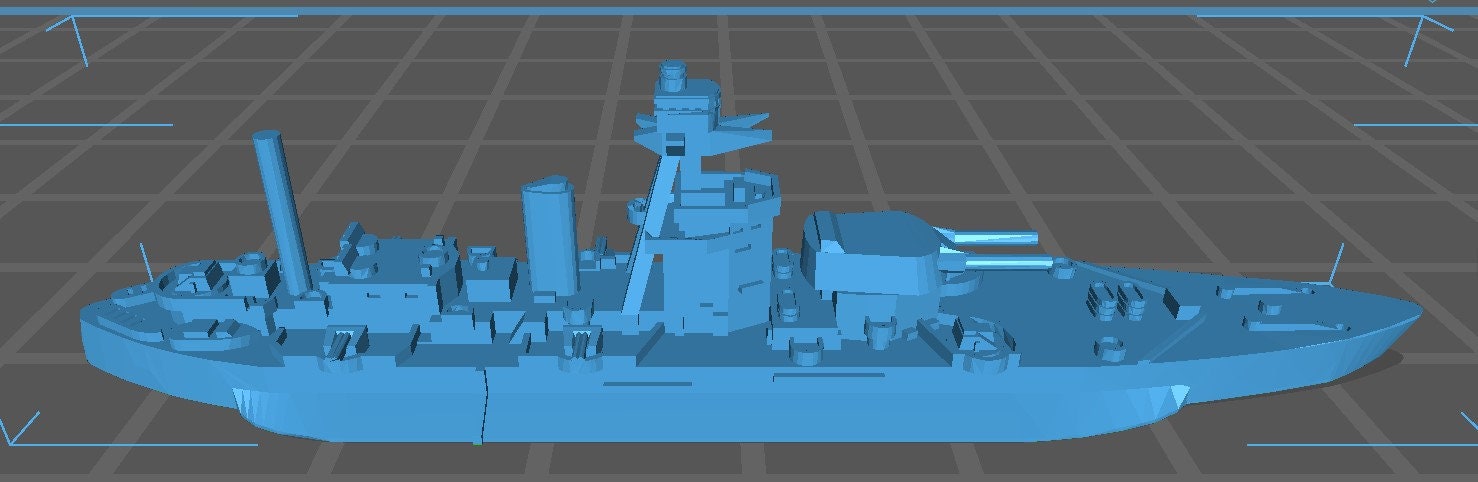The image size is (1478, 482).
Task: Select the bottom-left corner bounding box bracket
Action: [x=25, y=430]
